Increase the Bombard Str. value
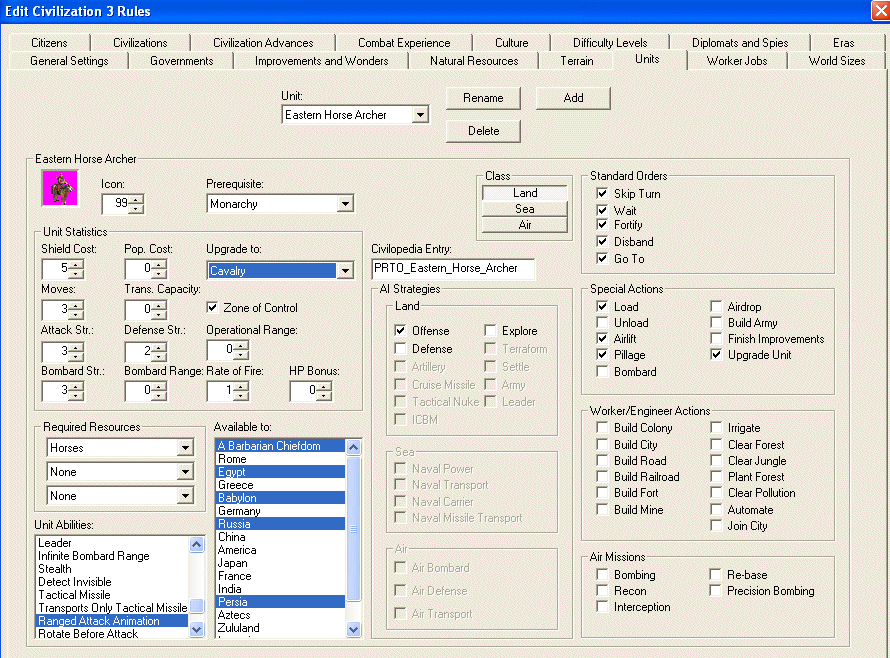 75,386
